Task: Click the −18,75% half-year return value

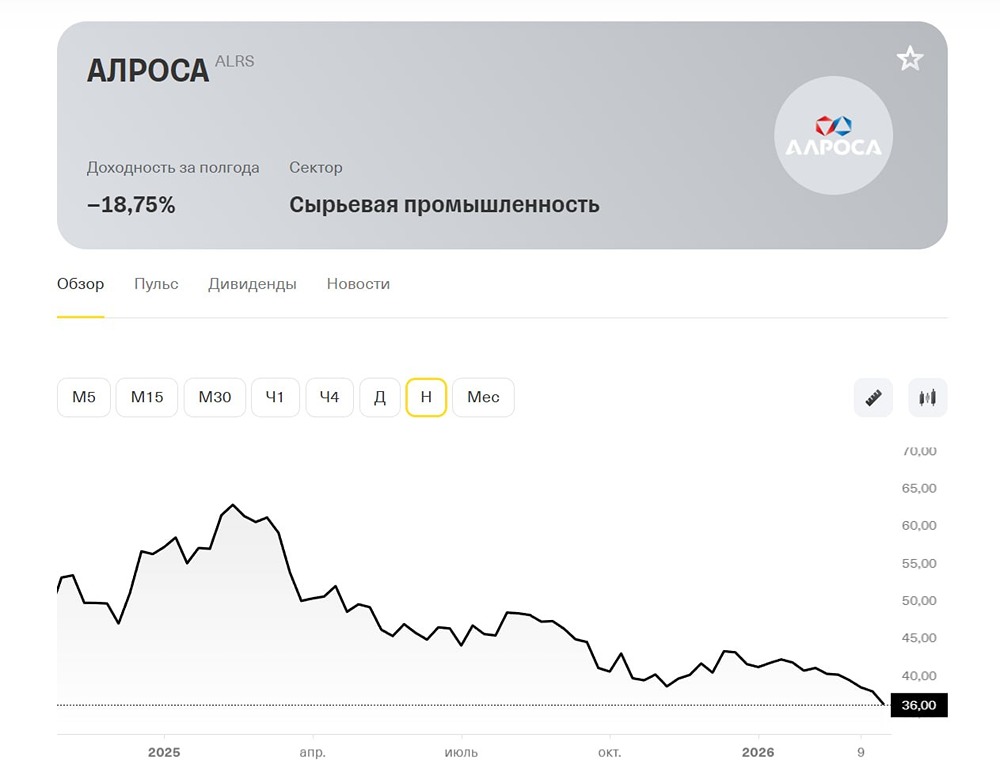Action: coord(131,204)
